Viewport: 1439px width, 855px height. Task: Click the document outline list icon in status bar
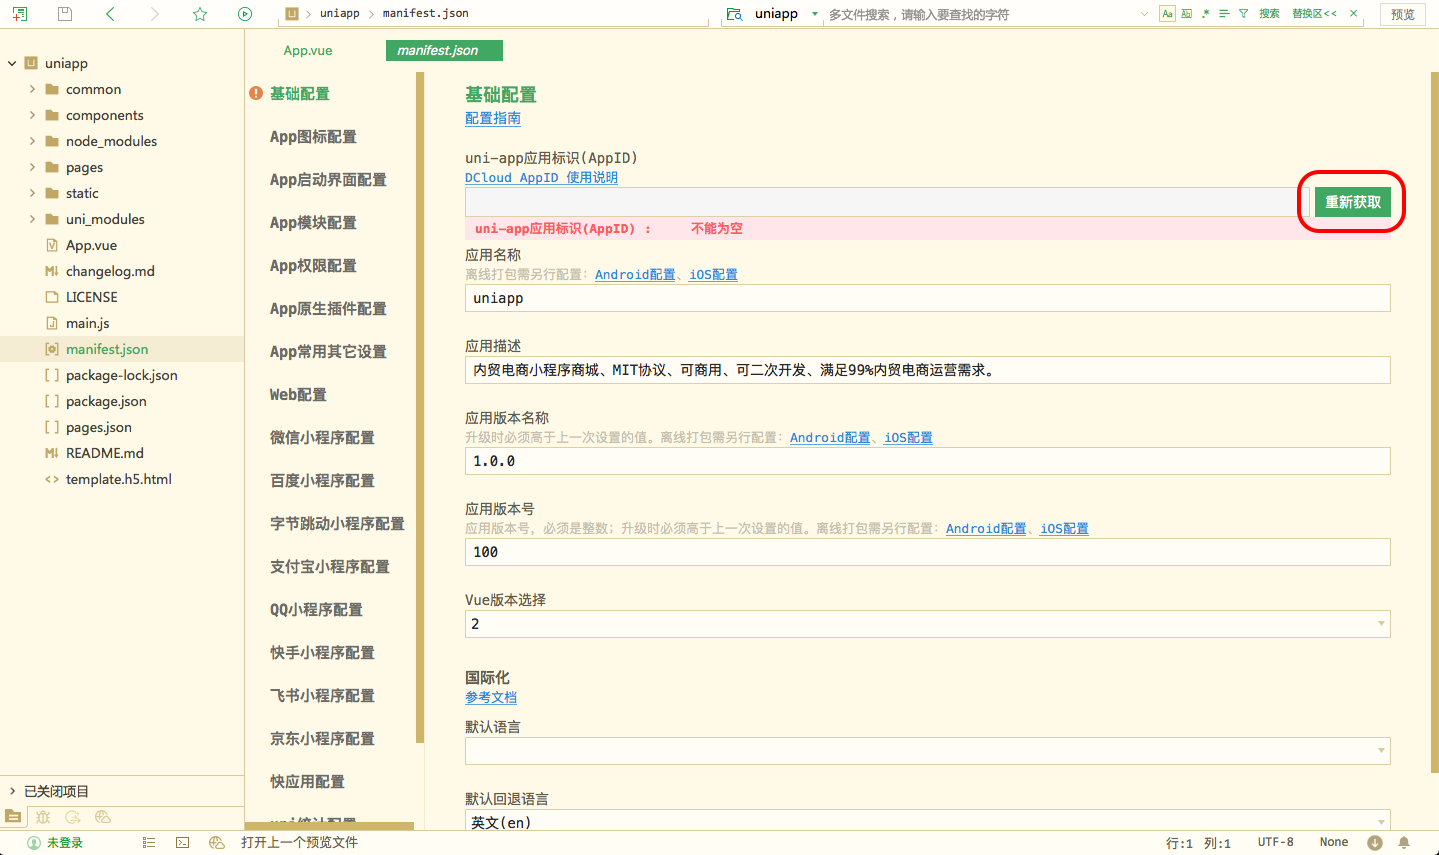pos(149,843)
